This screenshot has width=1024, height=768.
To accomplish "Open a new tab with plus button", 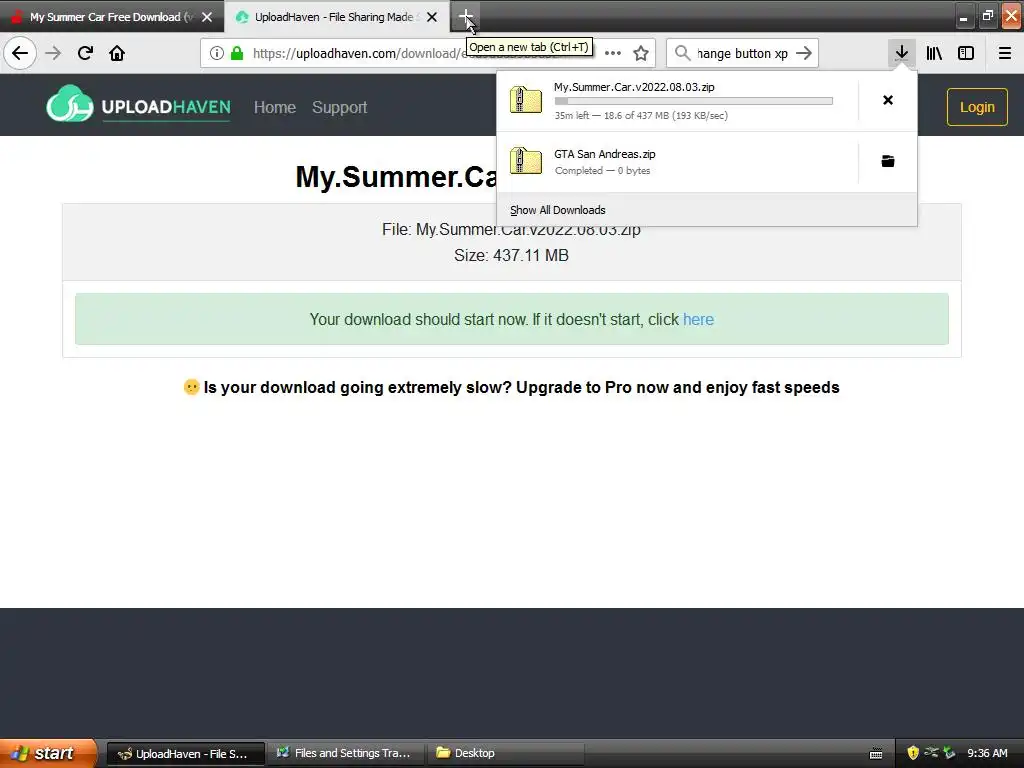I will pos(466,16).
